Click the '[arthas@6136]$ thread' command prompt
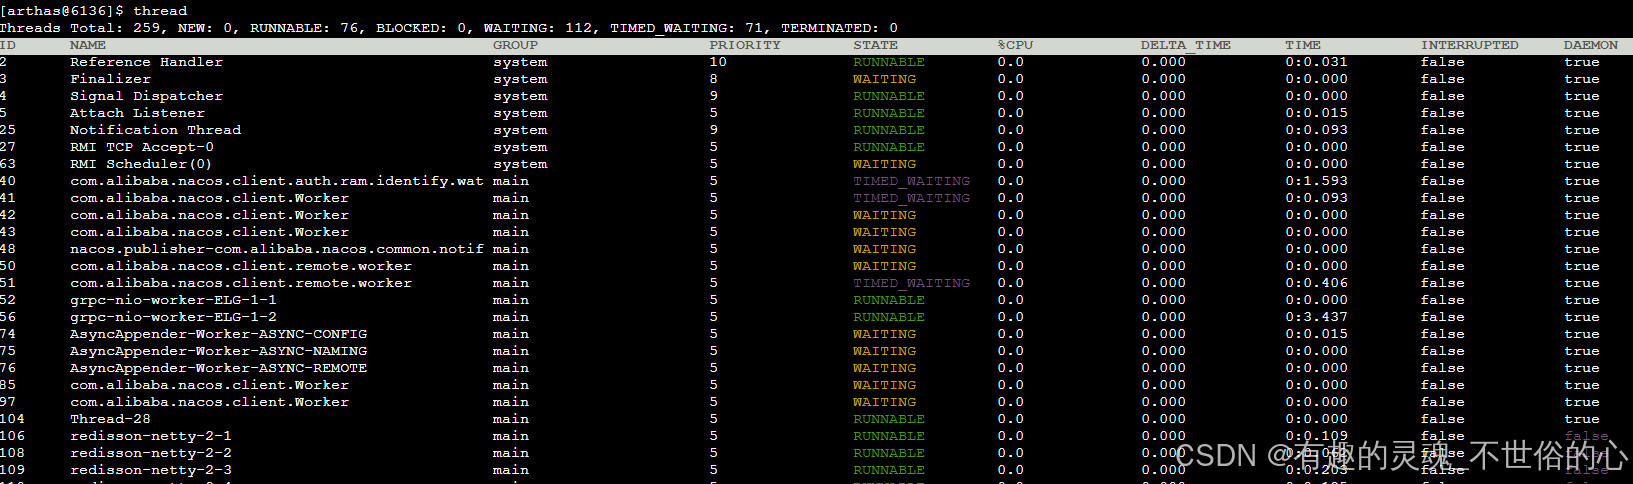The height and width of the screenshot is (484, 1633). click(x=94, y=11)
